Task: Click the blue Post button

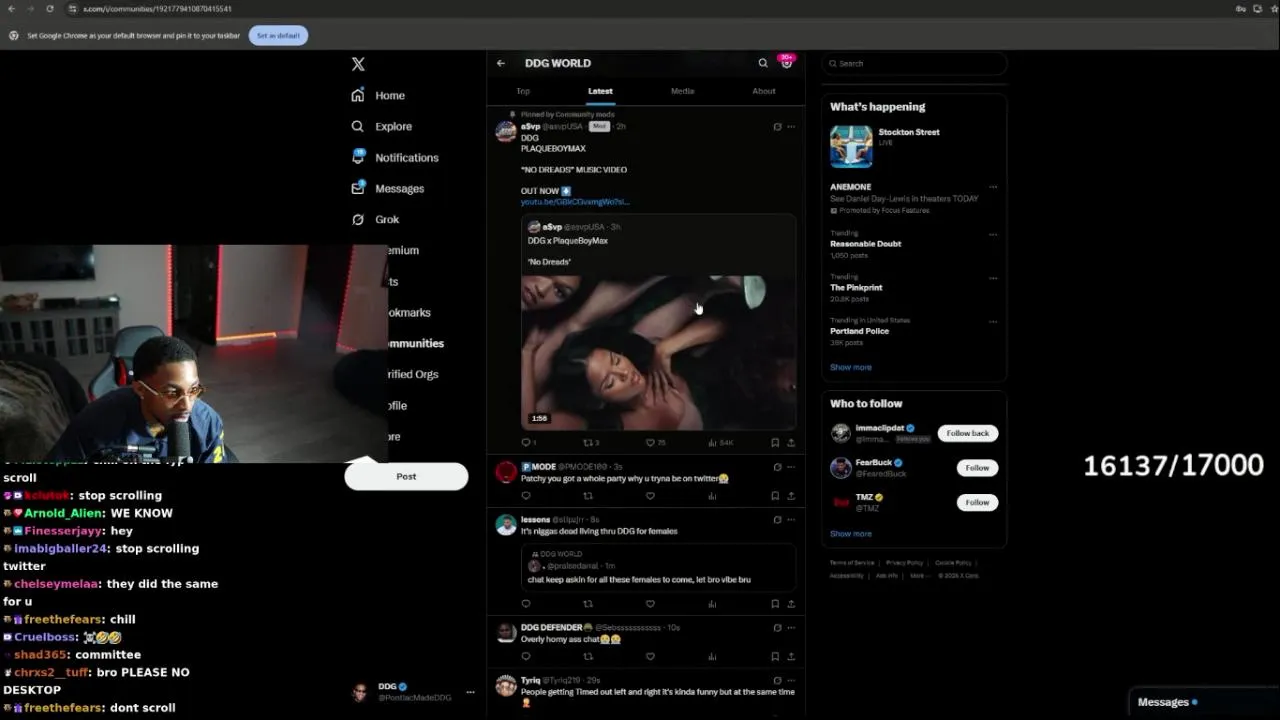Action: pyautogui.click(x=406, y=476)
